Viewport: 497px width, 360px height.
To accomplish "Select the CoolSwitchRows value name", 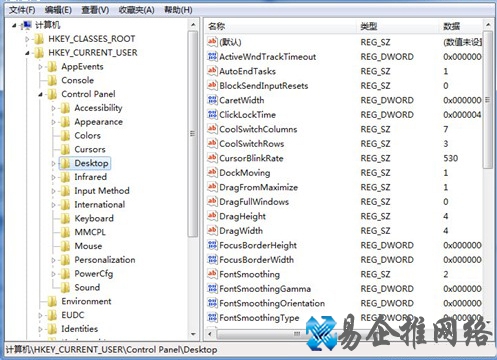I will [252, 144].
